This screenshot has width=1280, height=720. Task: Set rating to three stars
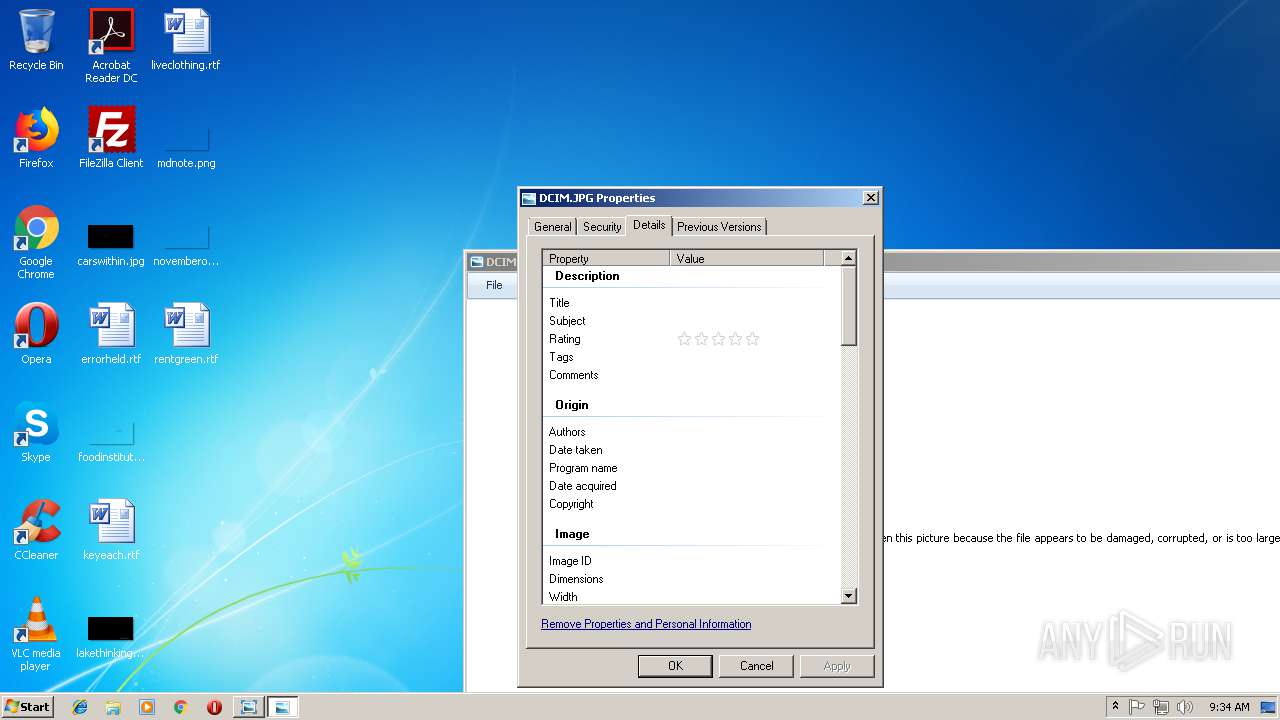(x=718, y=339)
